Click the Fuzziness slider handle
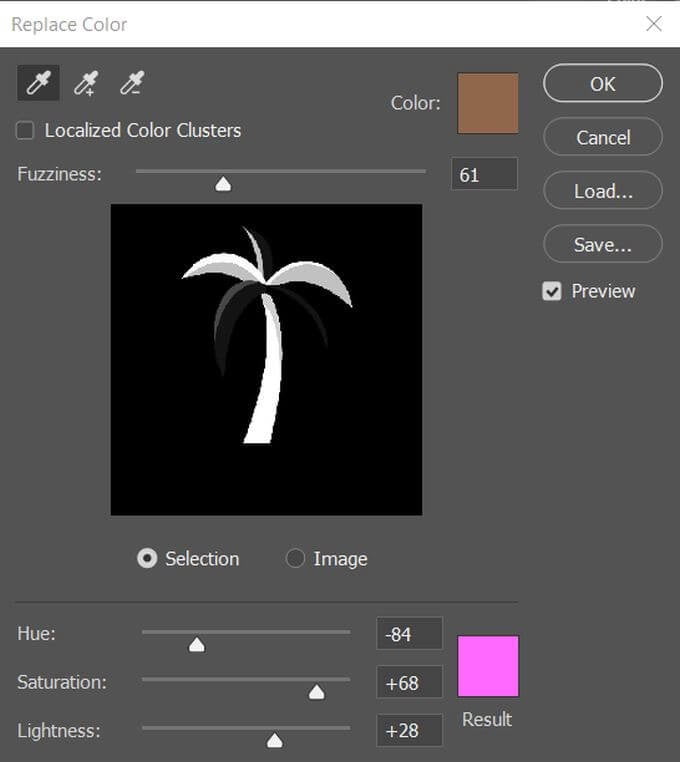The width and height of the screenshot is (680, 762). coord(223,184)
